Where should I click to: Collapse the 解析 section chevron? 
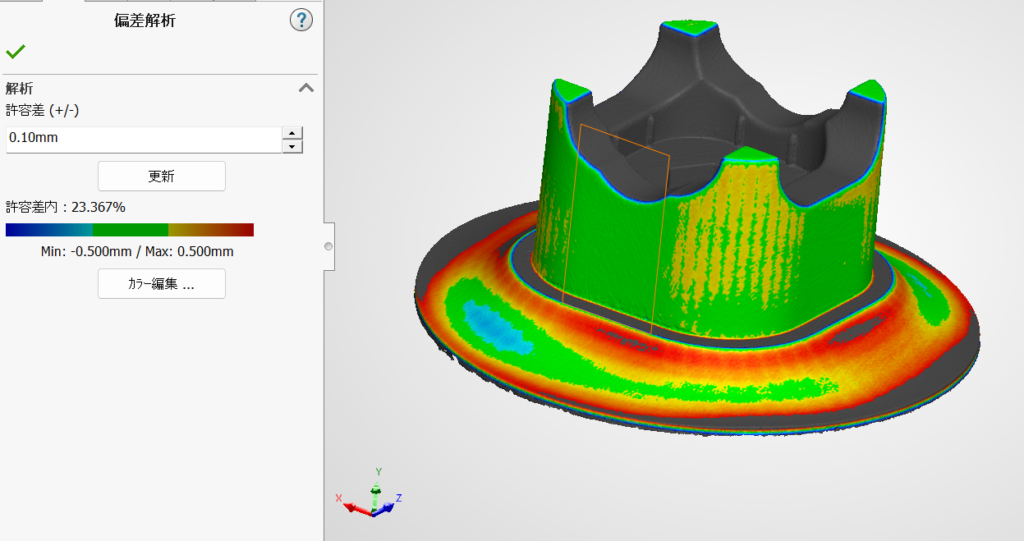point(306,88)
